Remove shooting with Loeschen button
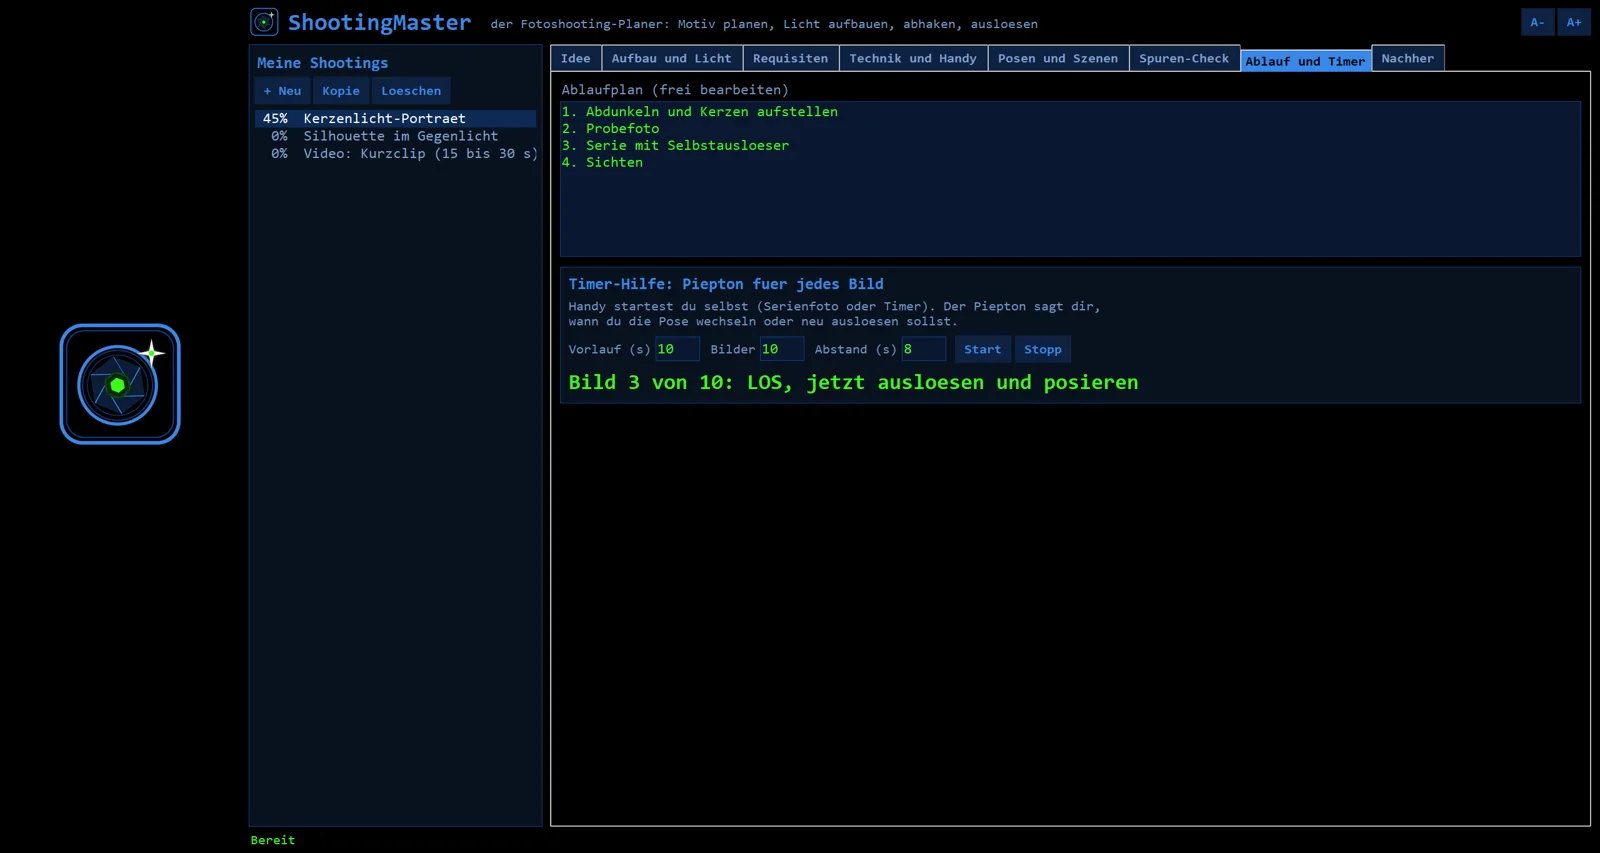Image resolution: width=1600 pixels, height=853 pixels. pyautogui.click(x=411, y=91)
